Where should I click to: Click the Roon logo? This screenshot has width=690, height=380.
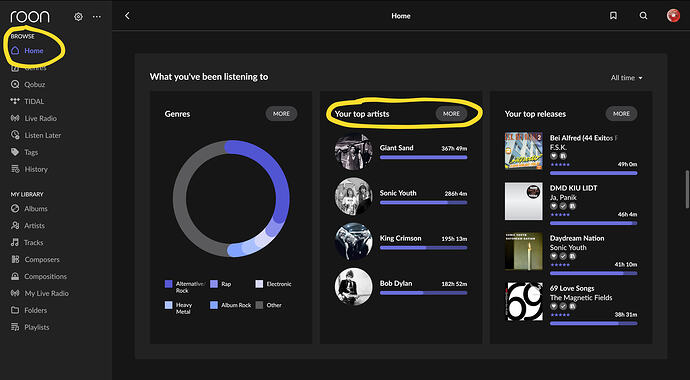click(x=30, y=17)
